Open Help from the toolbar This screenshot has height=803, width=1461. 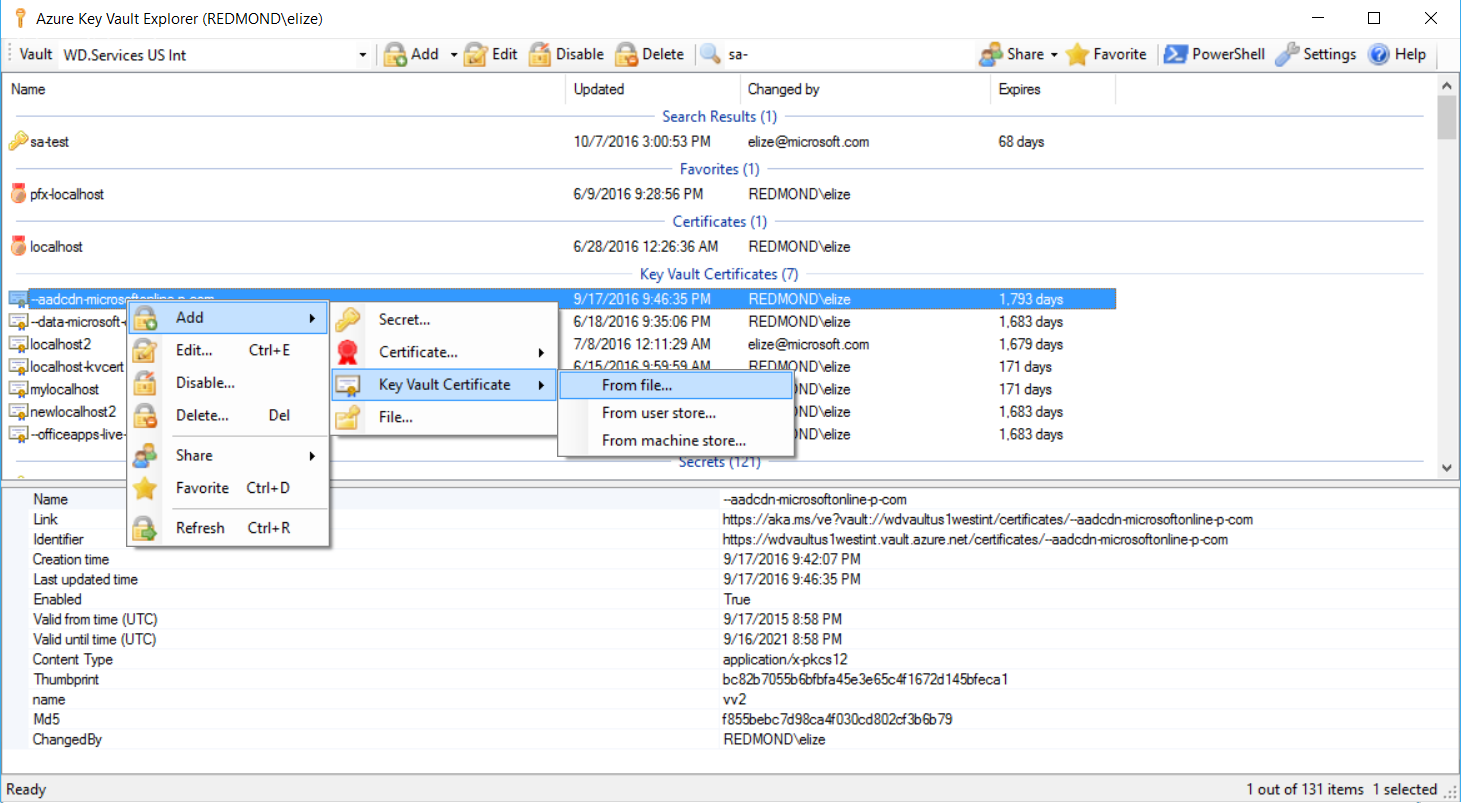(1396, 54)
